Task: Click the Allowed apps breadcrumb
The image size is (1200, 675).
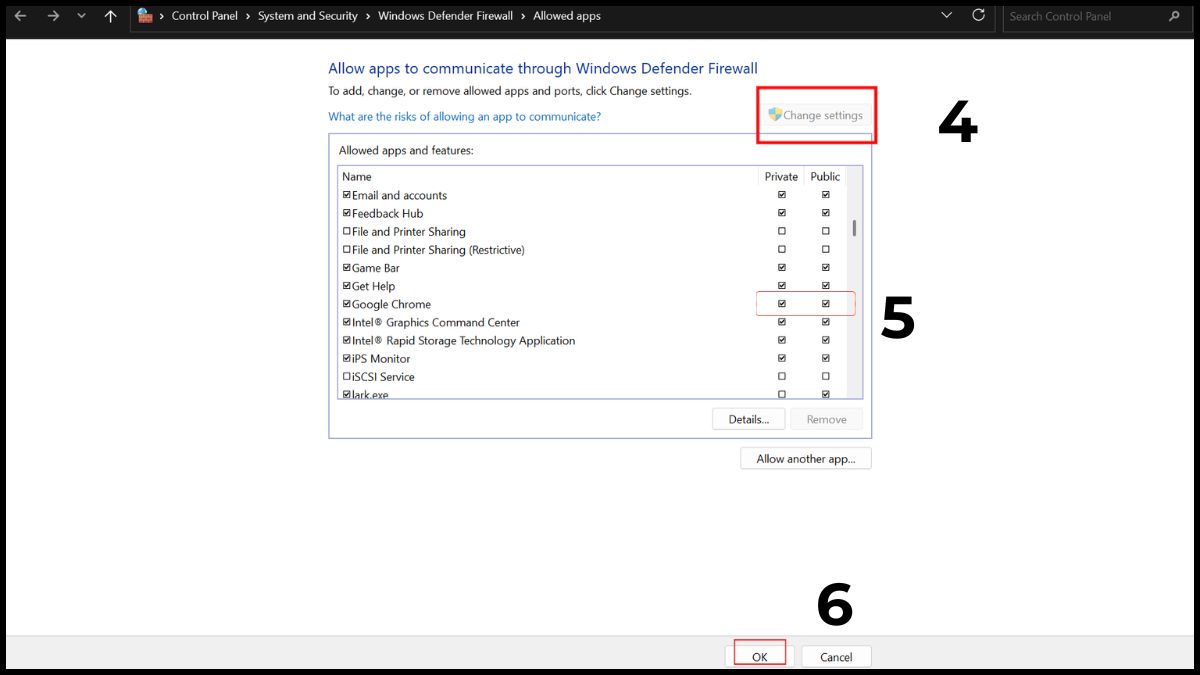Action: pyautogui.click(x=567, y=16)
